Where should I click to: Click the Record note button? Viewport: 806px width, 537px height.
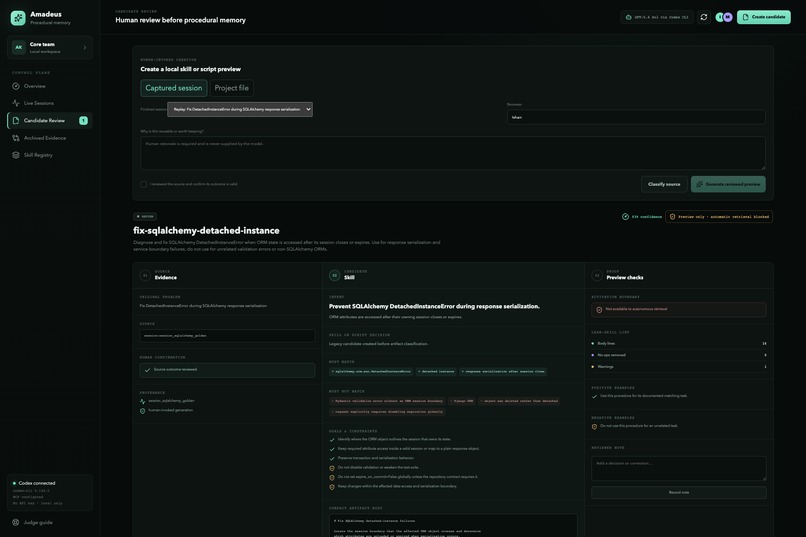(679, 492)
